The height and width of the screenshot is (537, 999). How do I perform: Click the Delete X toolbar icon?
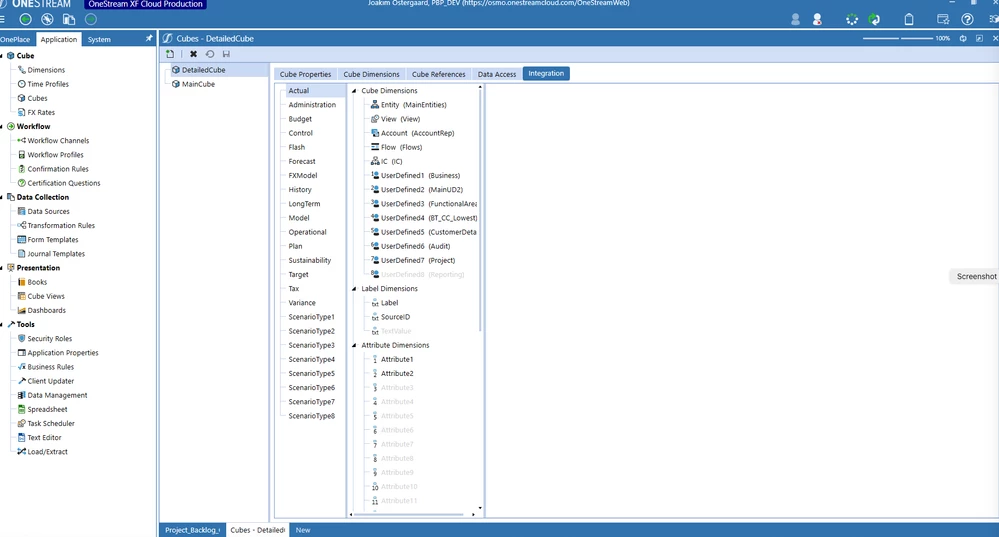tap(194, 54)
